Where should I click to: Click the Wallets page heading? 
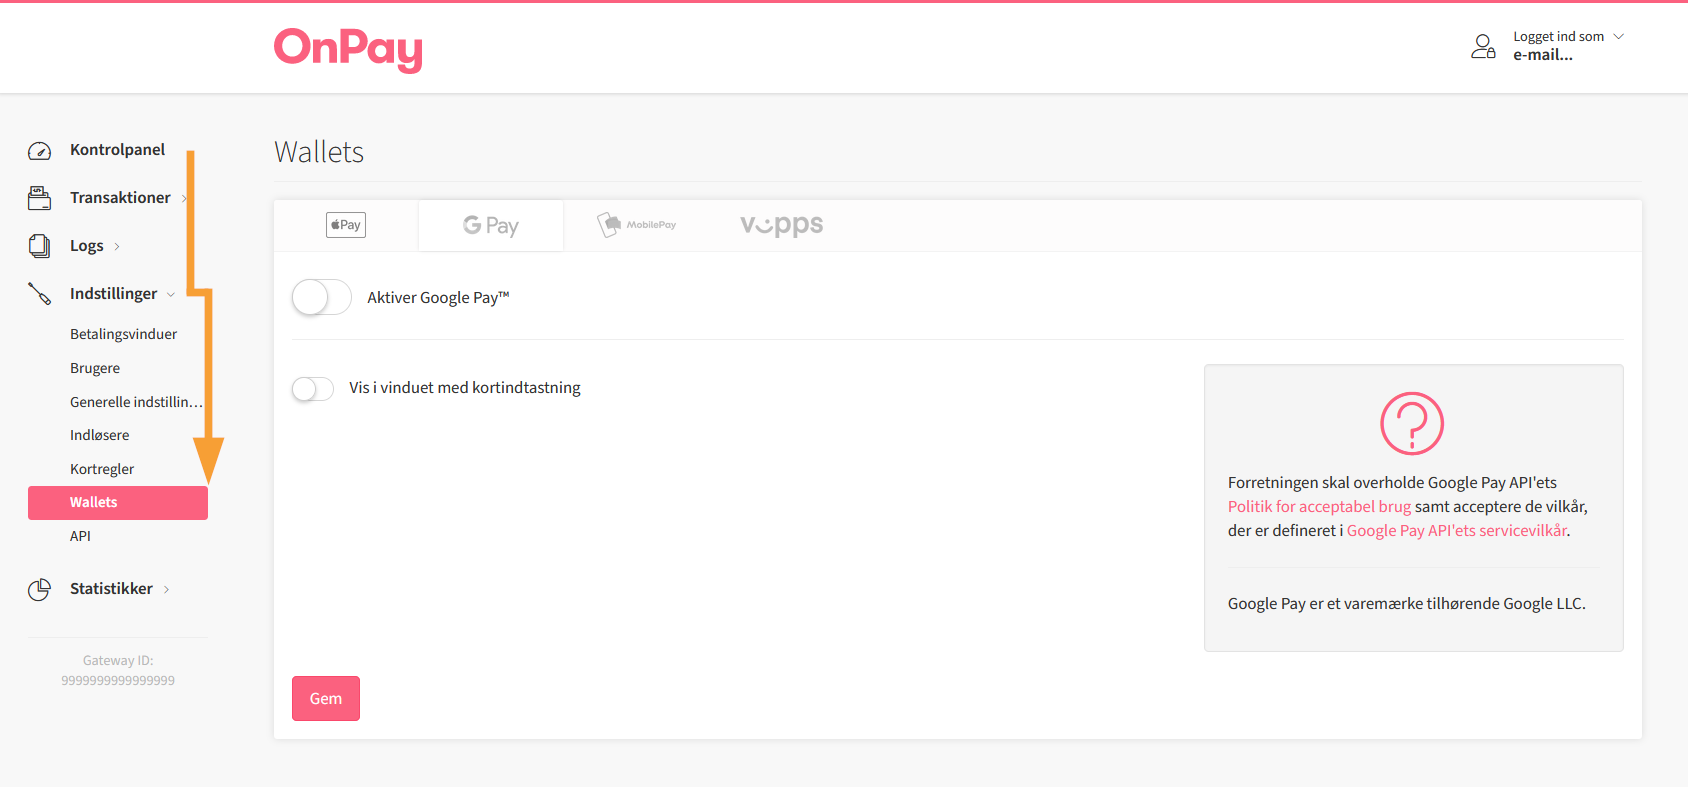(319, 152)
